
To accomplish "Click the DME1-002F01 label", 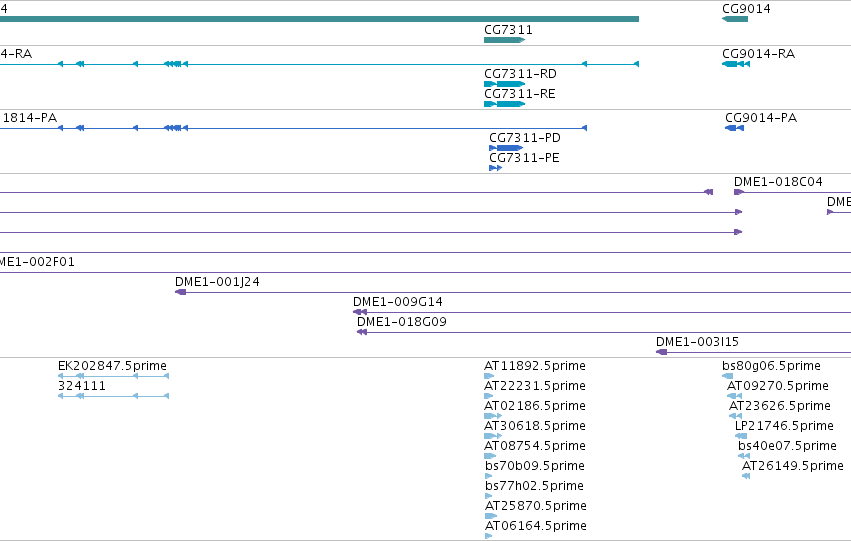I will (37, 262).
